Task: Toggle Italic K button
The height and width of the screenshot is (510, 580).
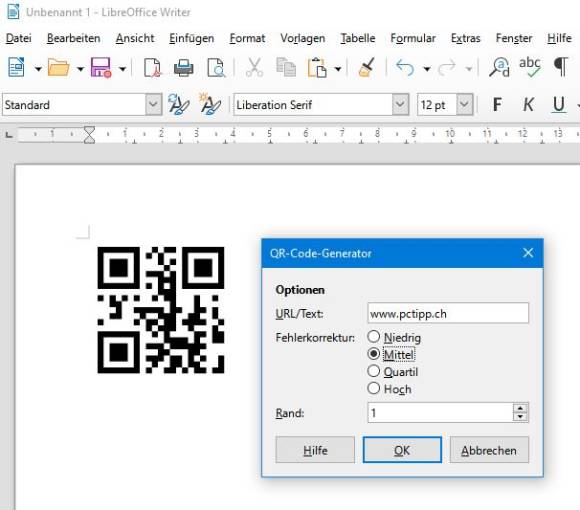Action: tap(528, 105)
